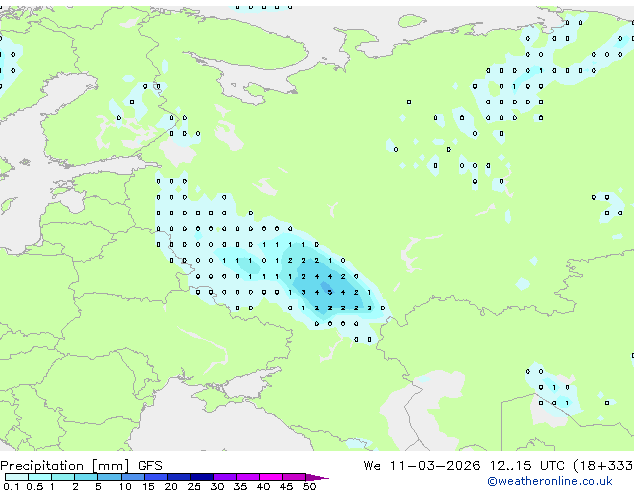Click the legend label '0.1'
Viewport: 634px width, 490px height.
[11, 486]
